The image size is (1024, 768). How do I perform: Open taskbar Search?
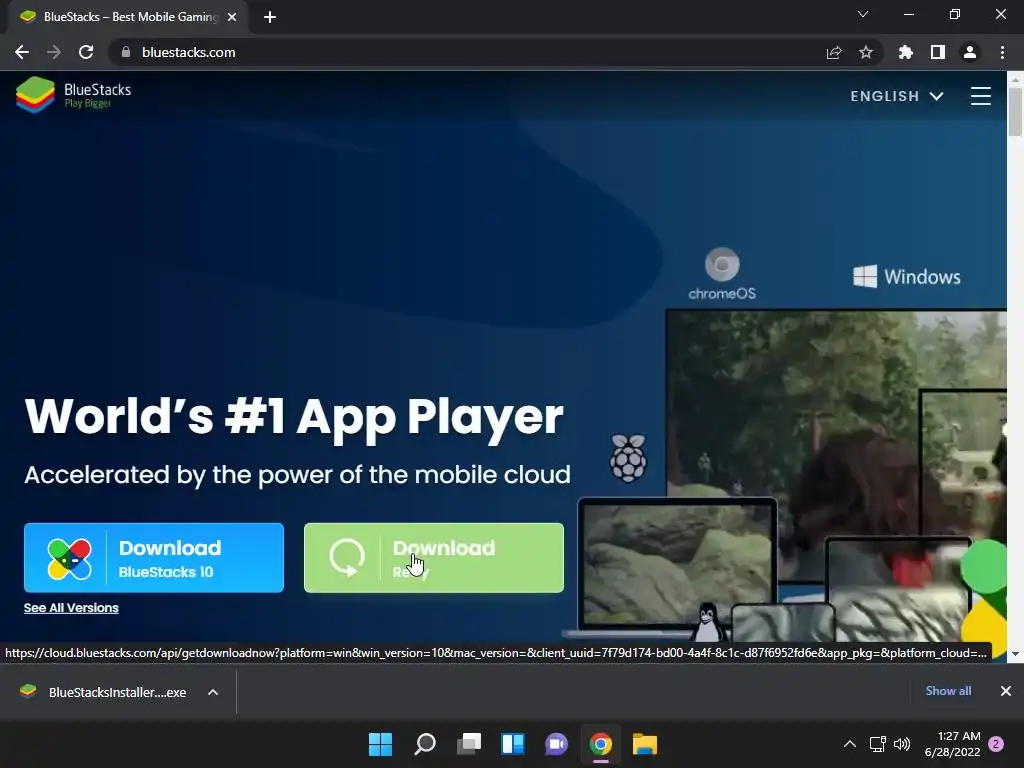pos(424,744)
